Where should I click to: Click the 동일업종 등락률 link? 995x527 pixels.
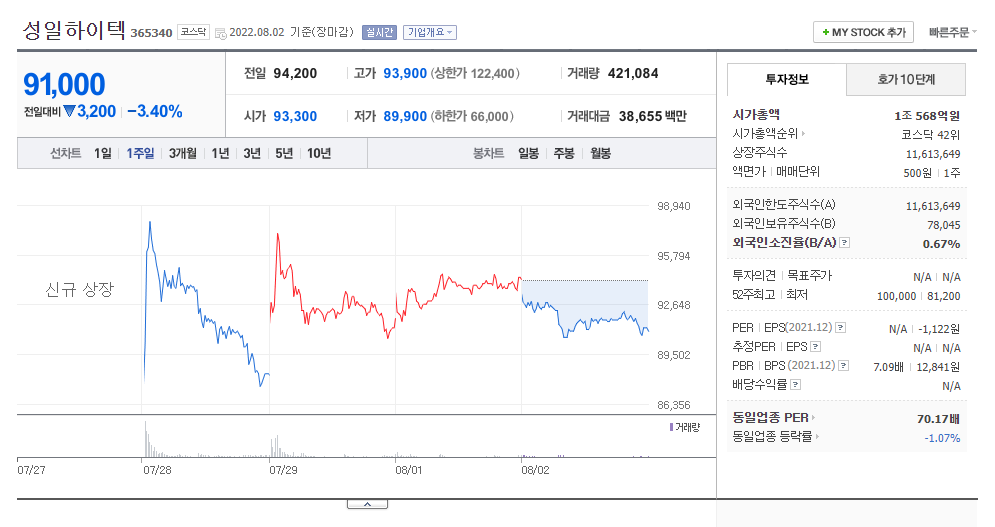pos(772,437)
